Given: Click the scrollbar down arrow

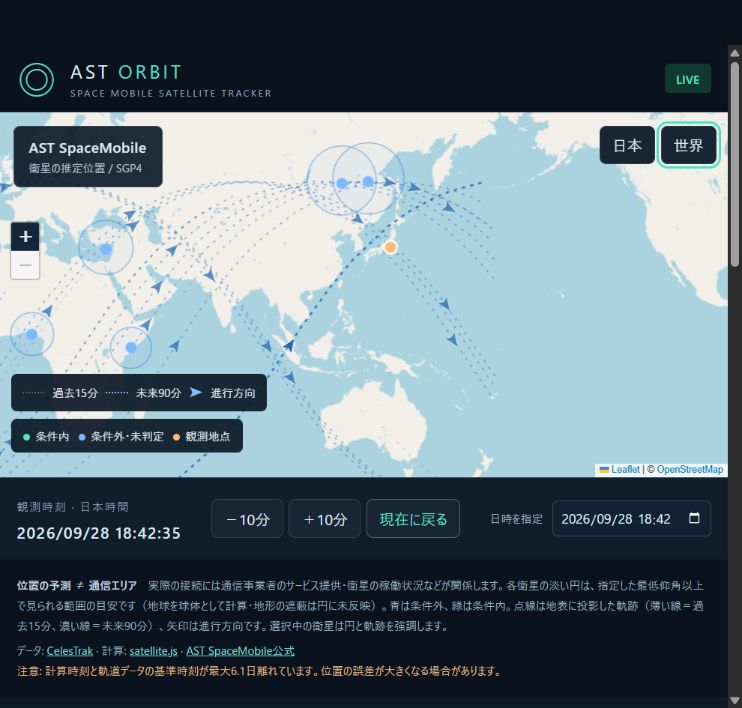Looking at the screenshot, I should click(x=734, y=700).
